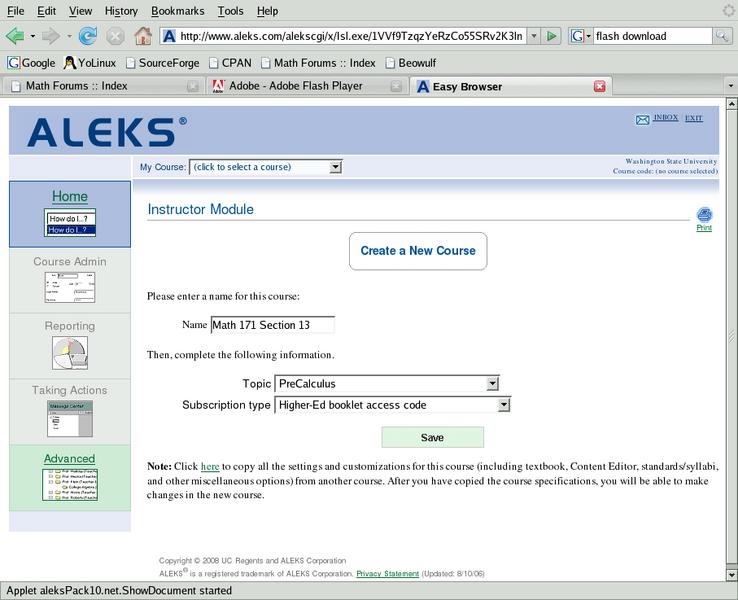This screenshot has height=600, width=738.
Task: Open the Course Admin thumbnail
Action: [70, 287]
